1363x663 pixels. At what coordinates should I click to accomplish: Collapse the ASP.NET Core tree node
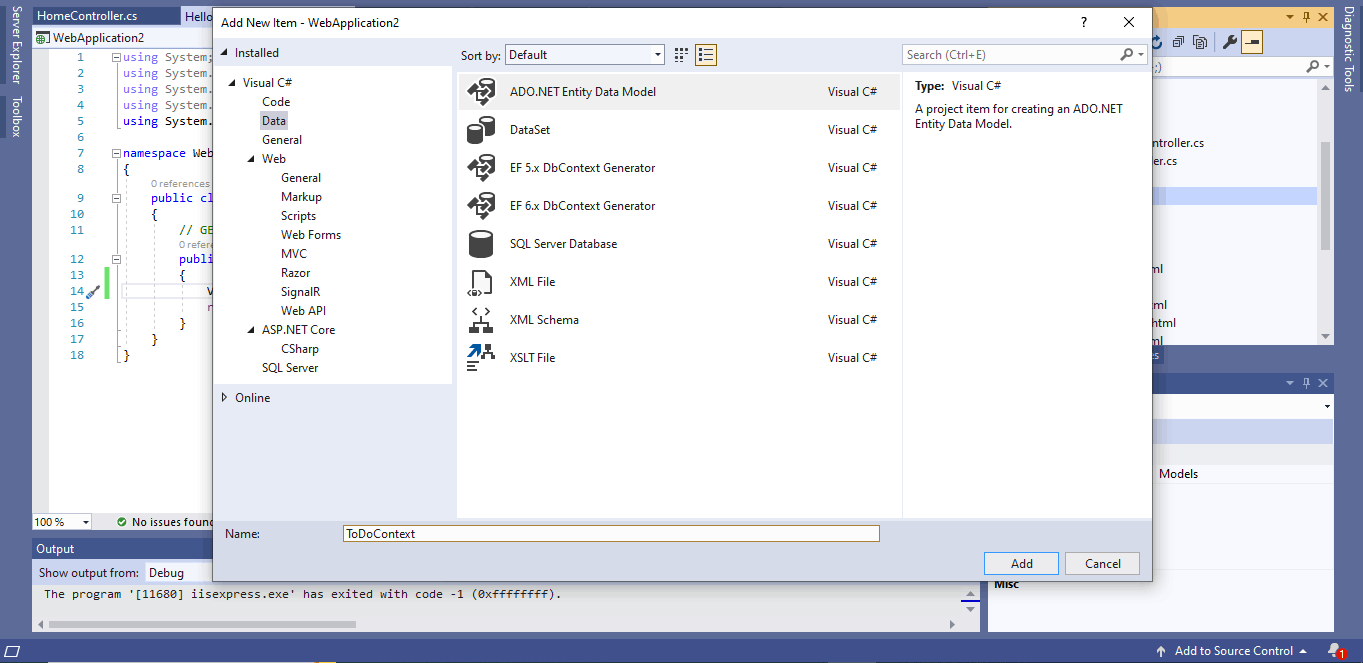coord(252,330)
